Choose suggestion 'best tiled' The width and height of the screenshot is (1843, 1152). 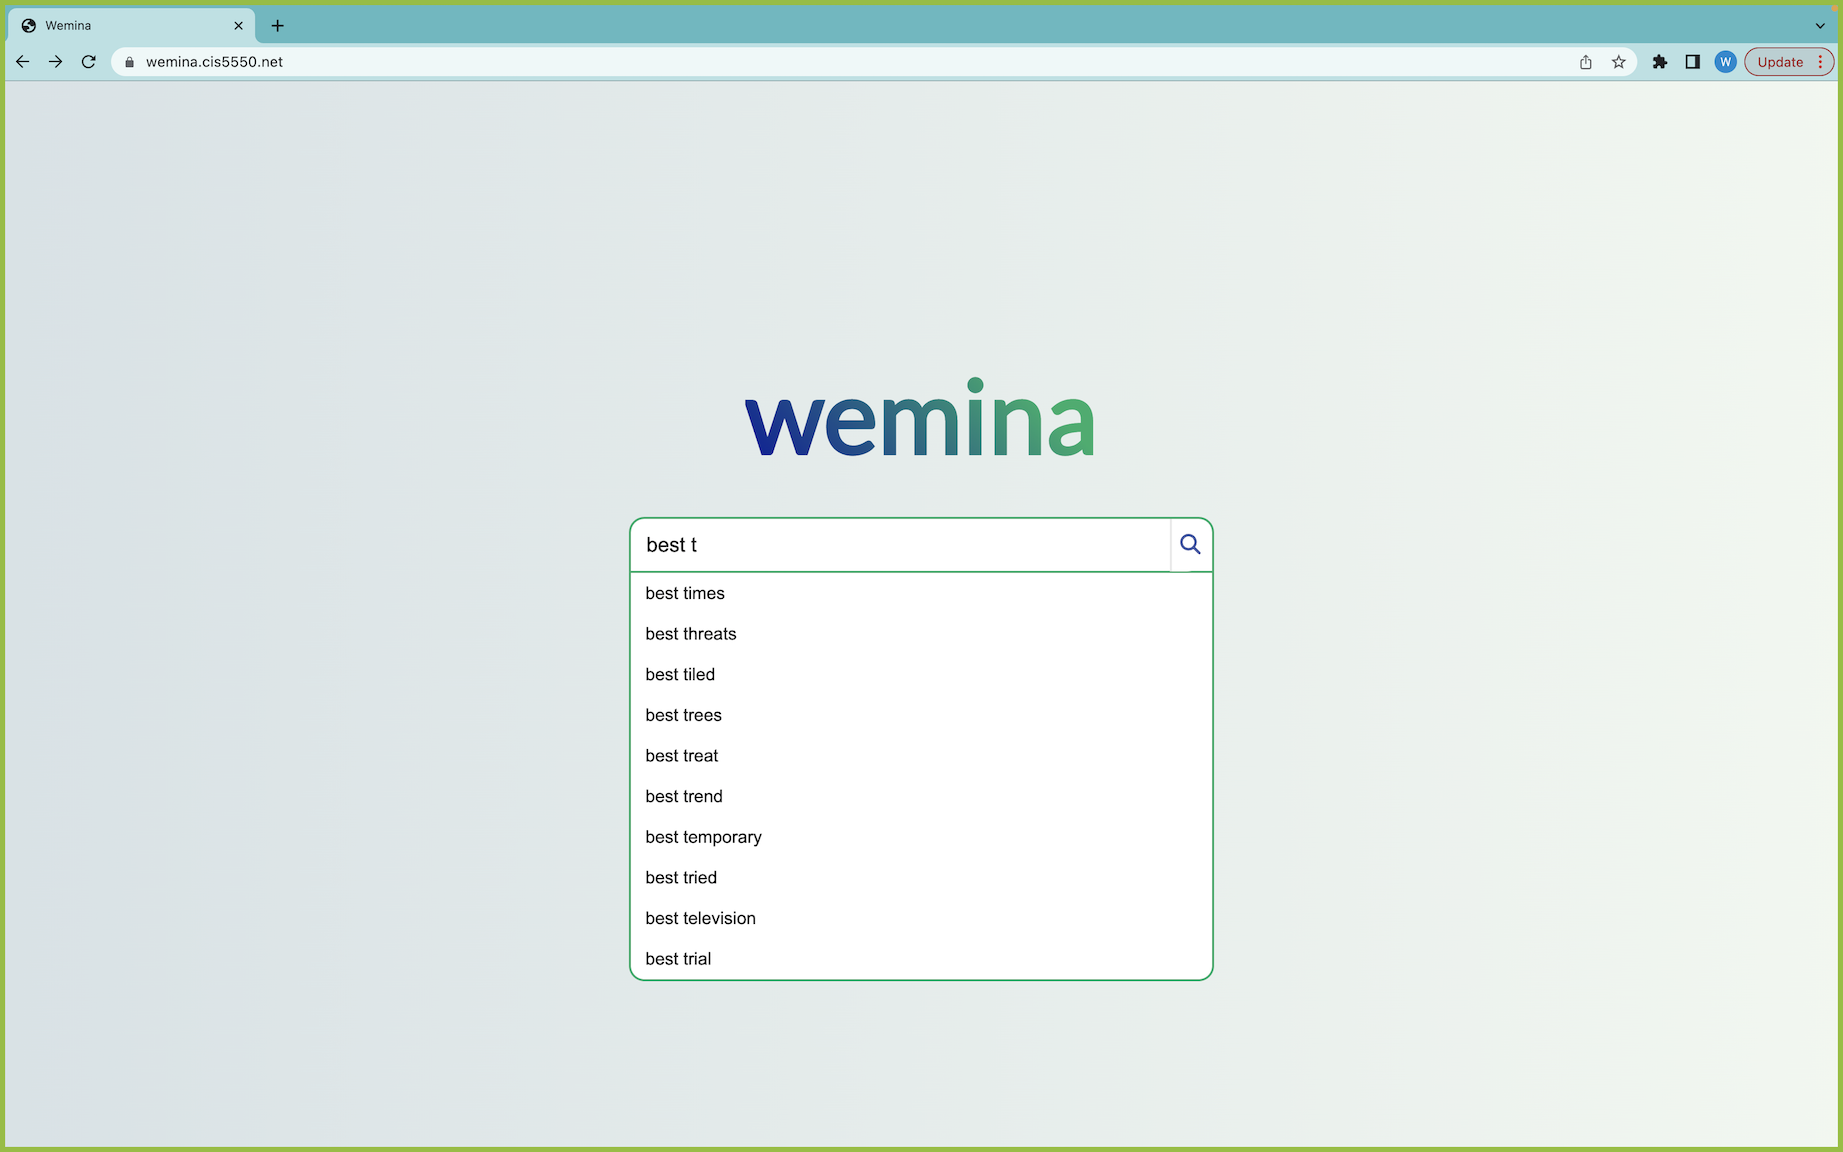click(x=921, y=675)
